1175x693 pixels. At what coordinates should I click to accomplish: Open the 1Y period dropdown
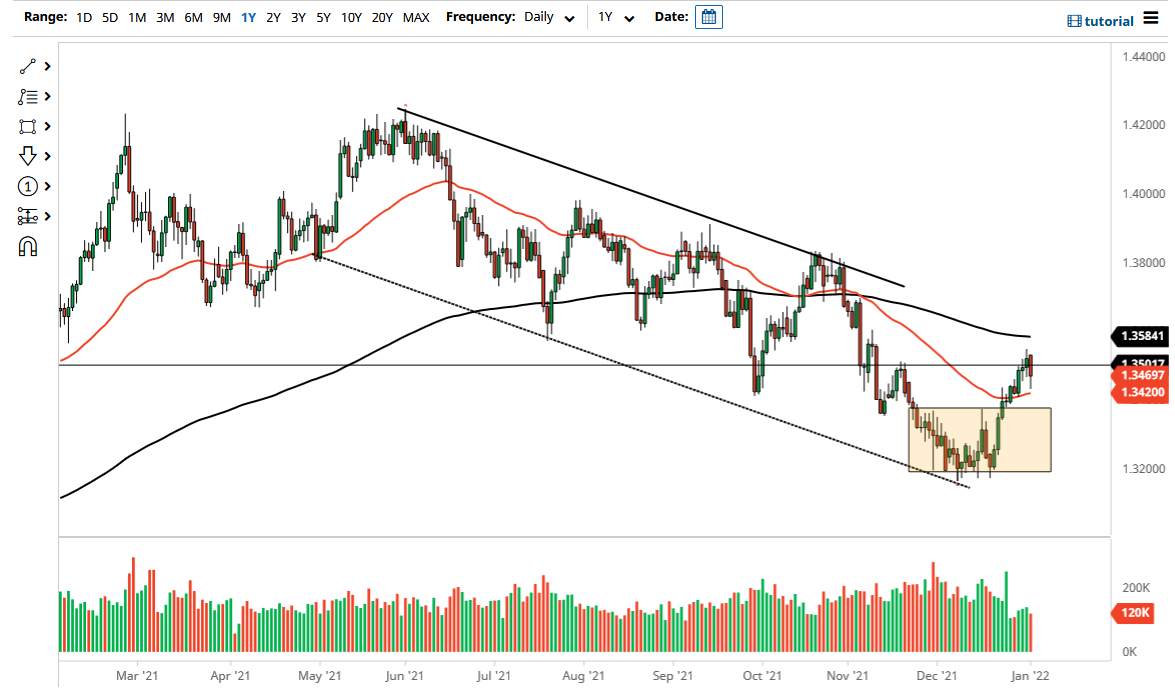pyautogui.click(x=618, y=17)
